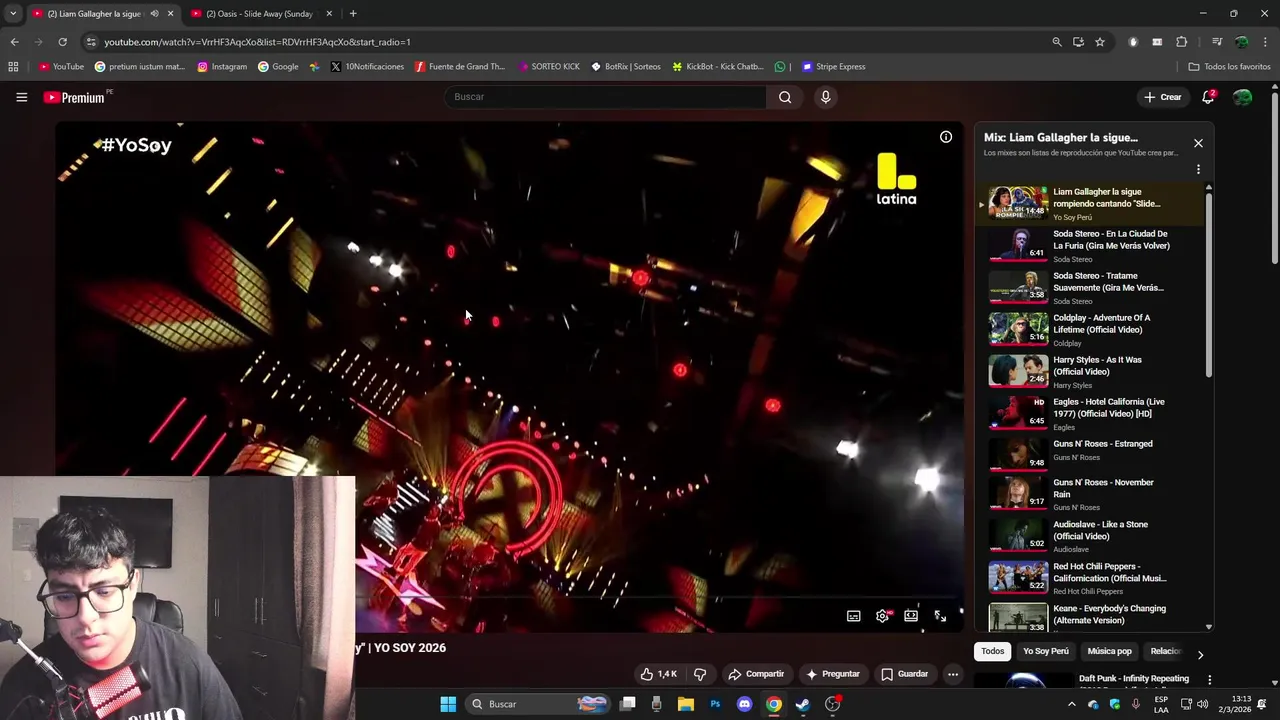Open Windows Start menu
1280x720 pixels.
tap(448, 704)
